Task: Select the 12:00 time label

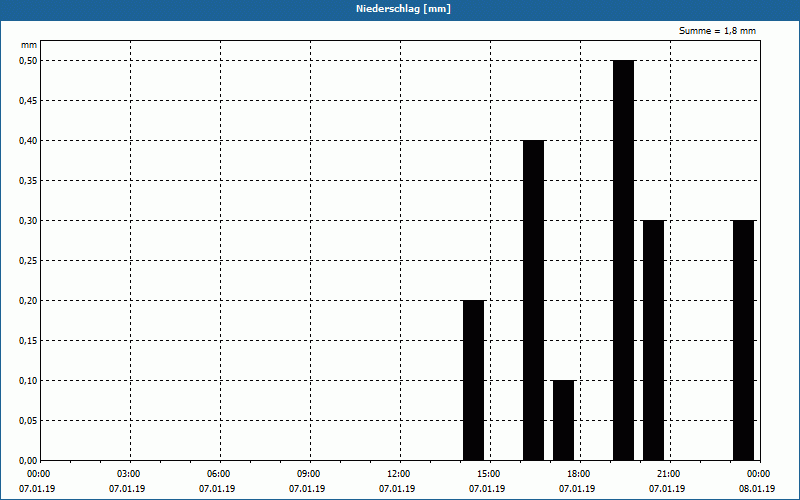Action: click(399, 474)
